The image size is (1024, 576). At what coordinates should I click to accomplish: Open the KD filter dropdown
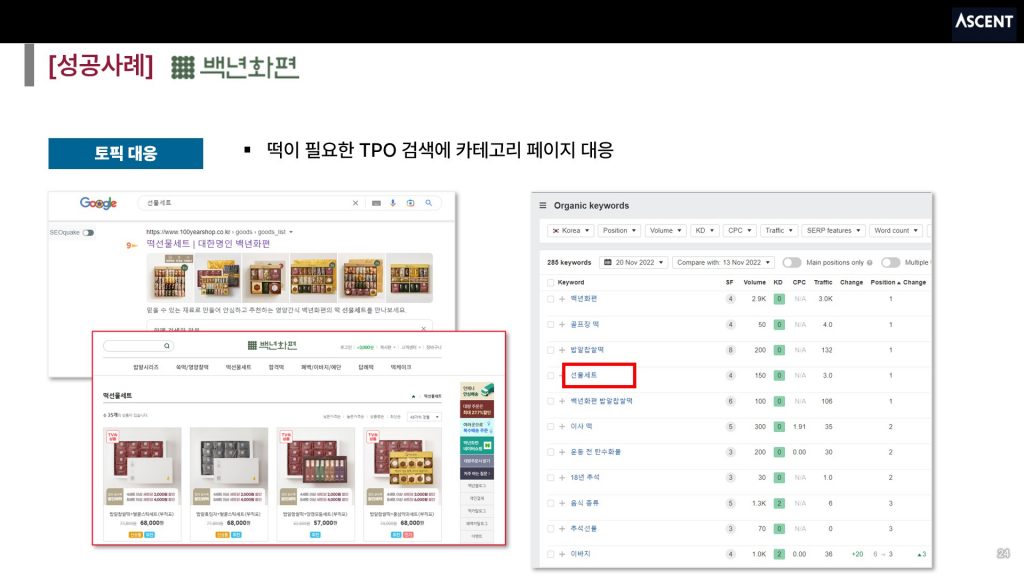705,231
